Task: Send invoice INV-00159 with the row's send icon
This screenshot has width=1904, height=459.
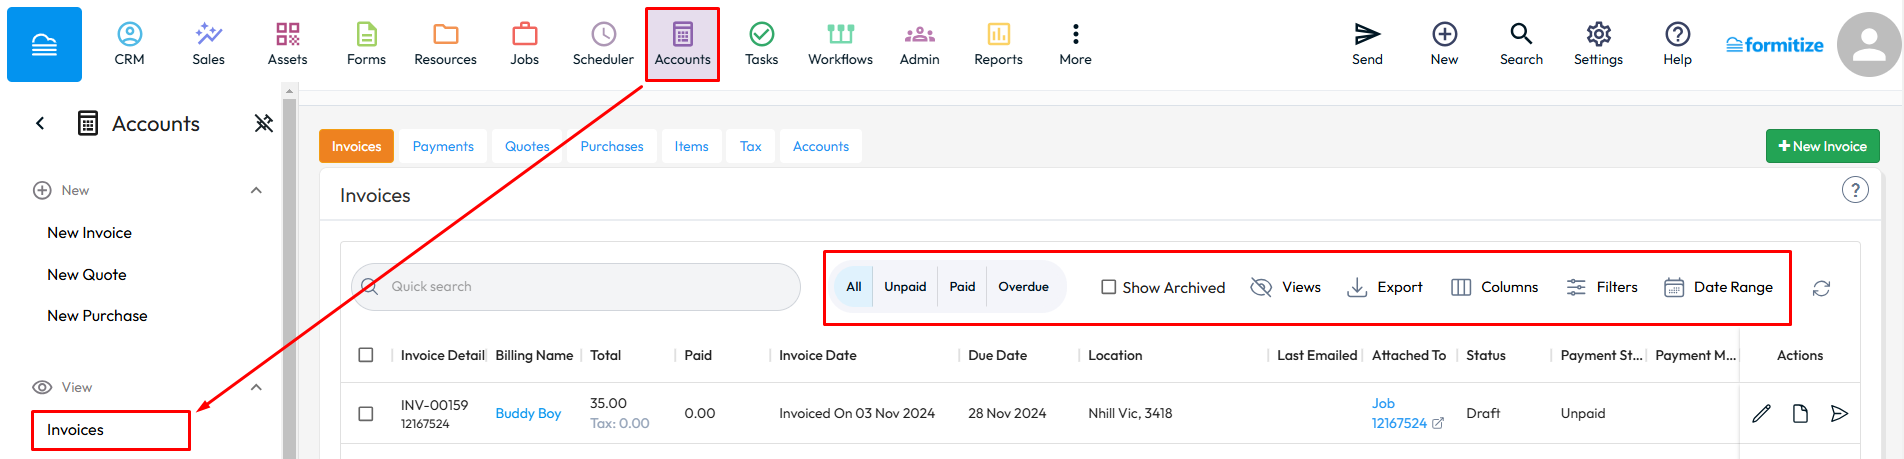Action: [1839, 413]
